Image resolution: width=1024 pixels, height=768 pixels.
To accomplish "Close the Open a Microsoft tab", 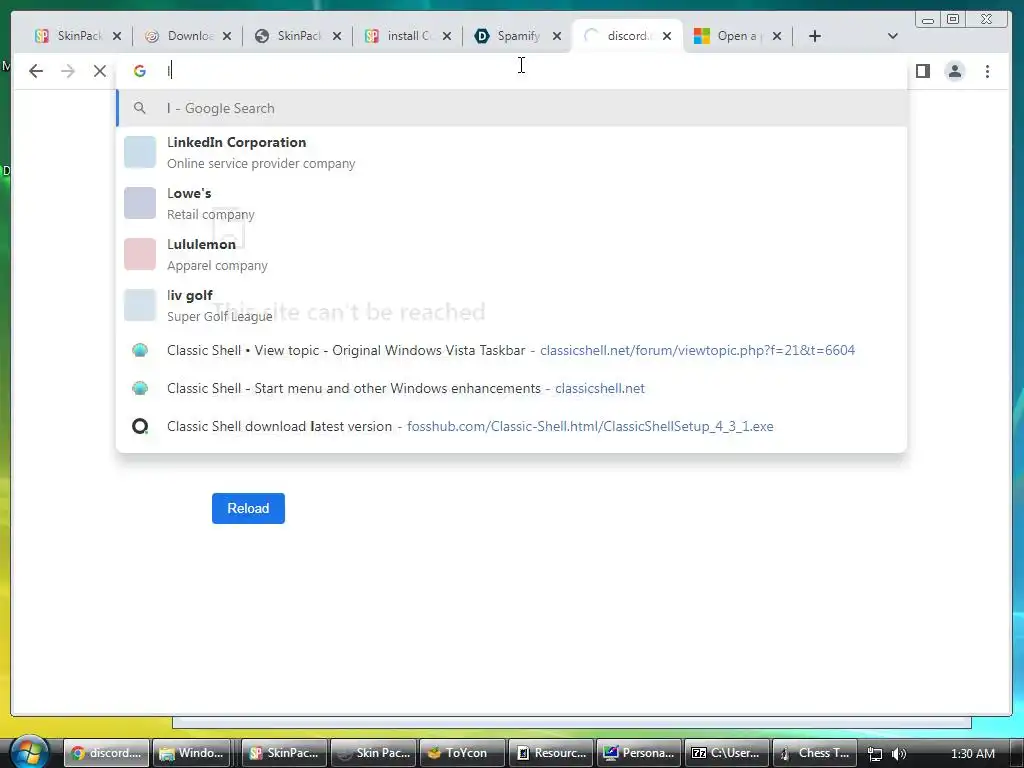I will (776, 36).
